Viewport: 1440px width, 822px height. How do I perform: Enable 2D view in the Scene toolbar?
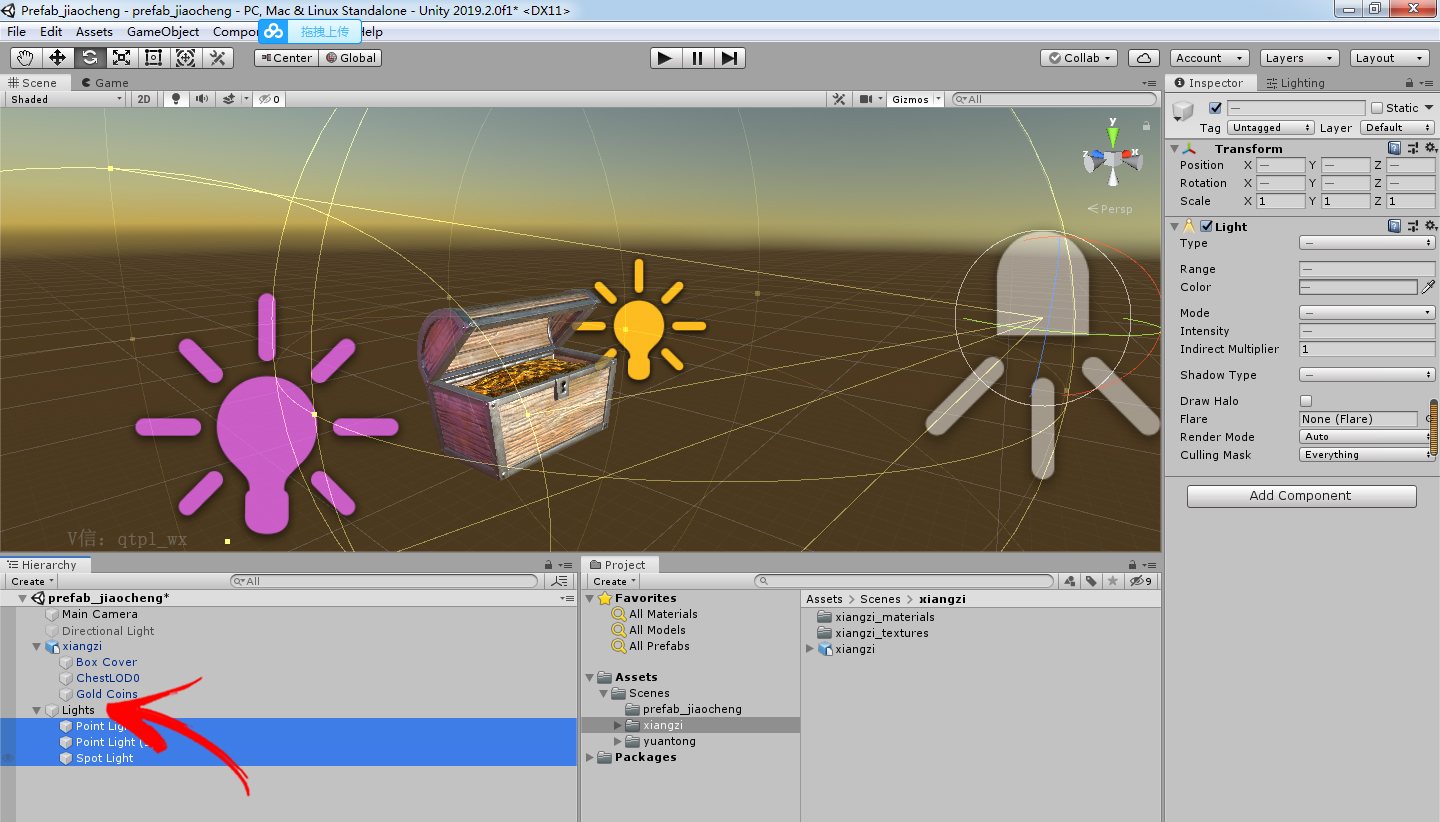pyautogui.click(x=144, y=98)
